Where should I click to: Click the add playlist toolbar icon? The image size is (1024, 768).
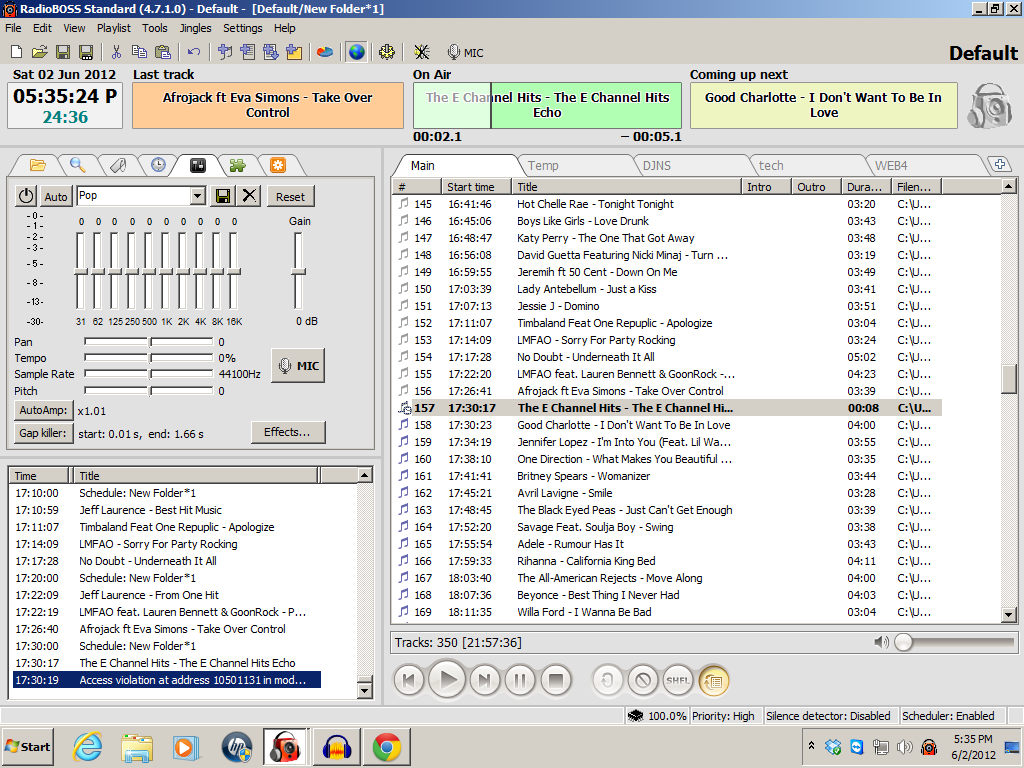click(x=248, y=52)
